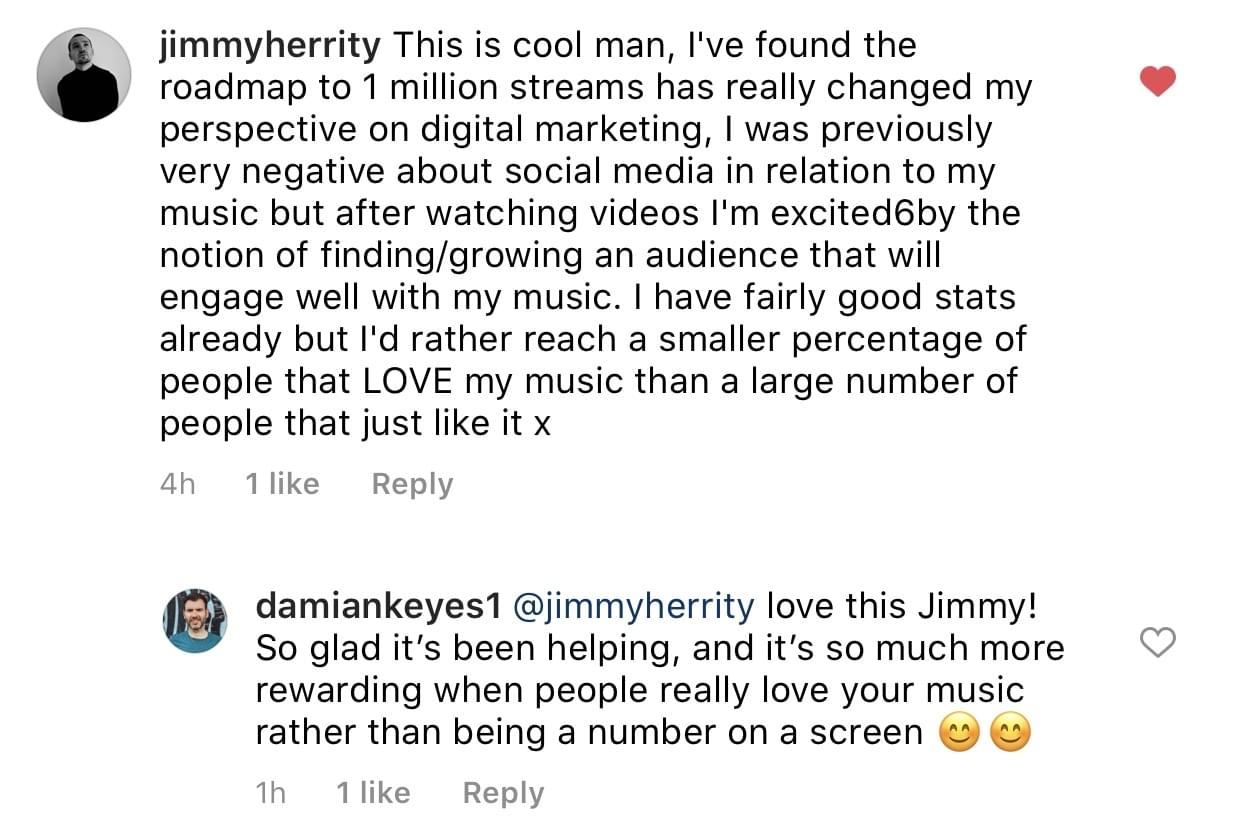The image size is (1242, 837).
Task: Like damiankeyes1's reply with the heart outline
Action: [1157, 643]
